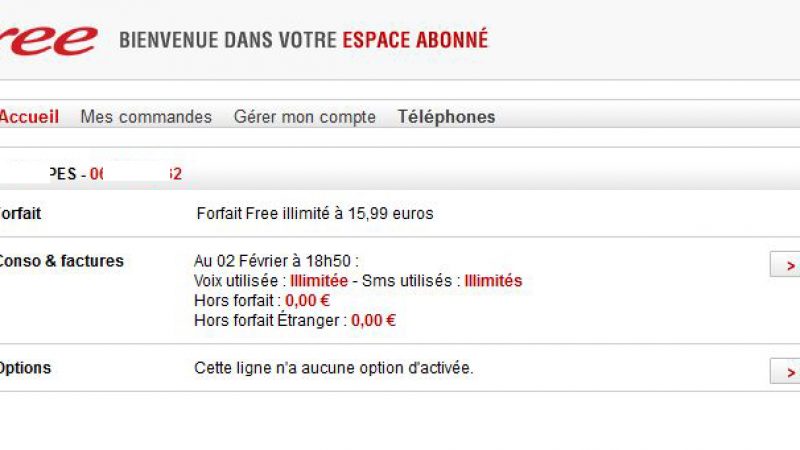Go to the Accueil tab
The height and width of the screenshot is (450, 800).
29,117
